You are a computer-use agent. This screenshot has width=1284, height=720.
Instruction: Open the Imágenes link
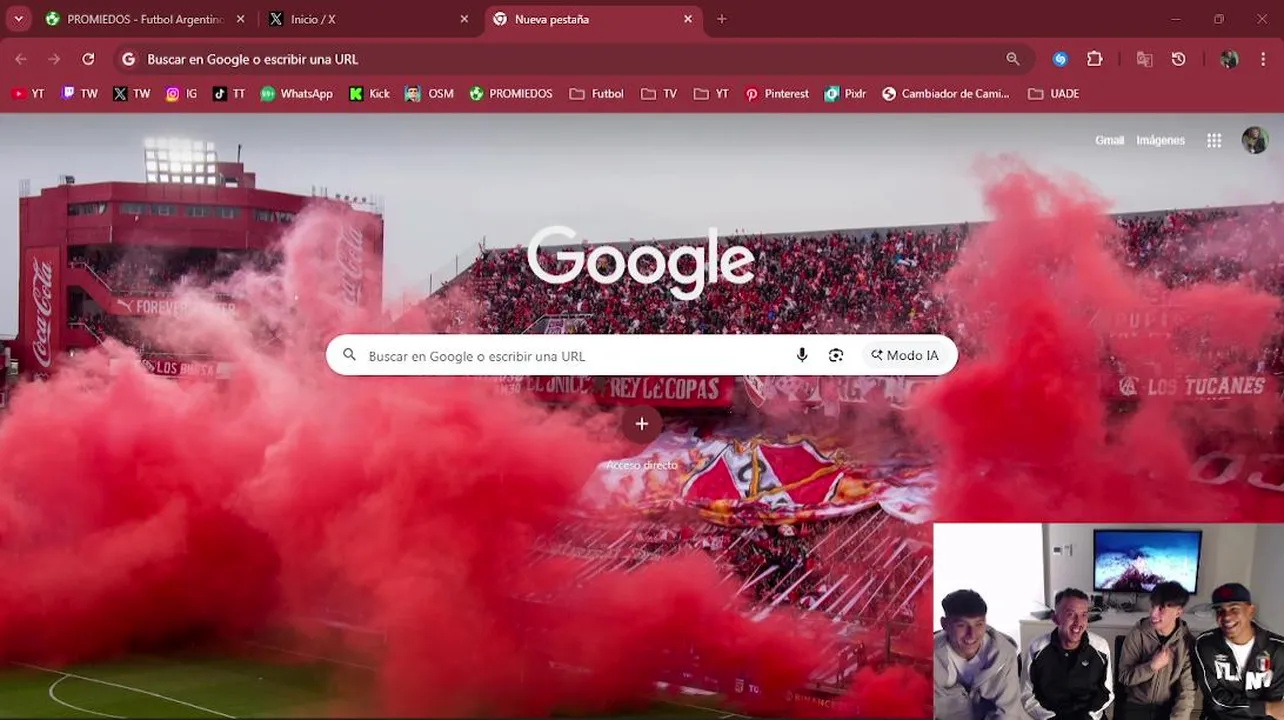click(1160, 141)
